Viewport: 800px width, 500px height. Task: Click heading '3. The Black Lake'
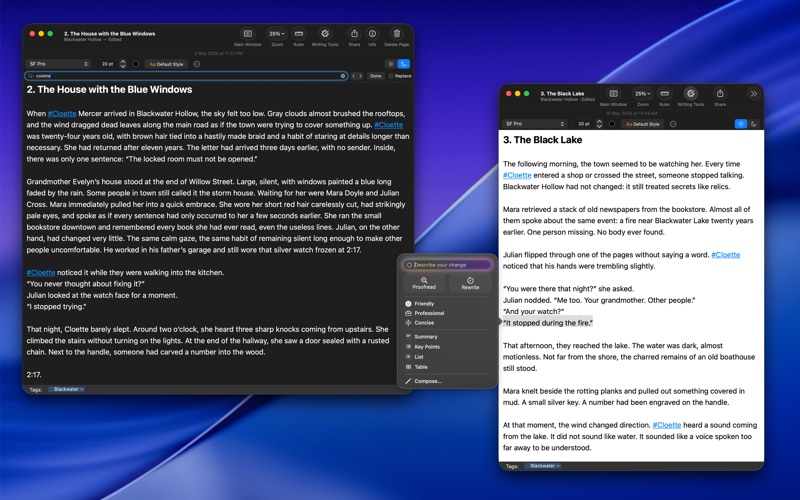[x=542, y=140]
